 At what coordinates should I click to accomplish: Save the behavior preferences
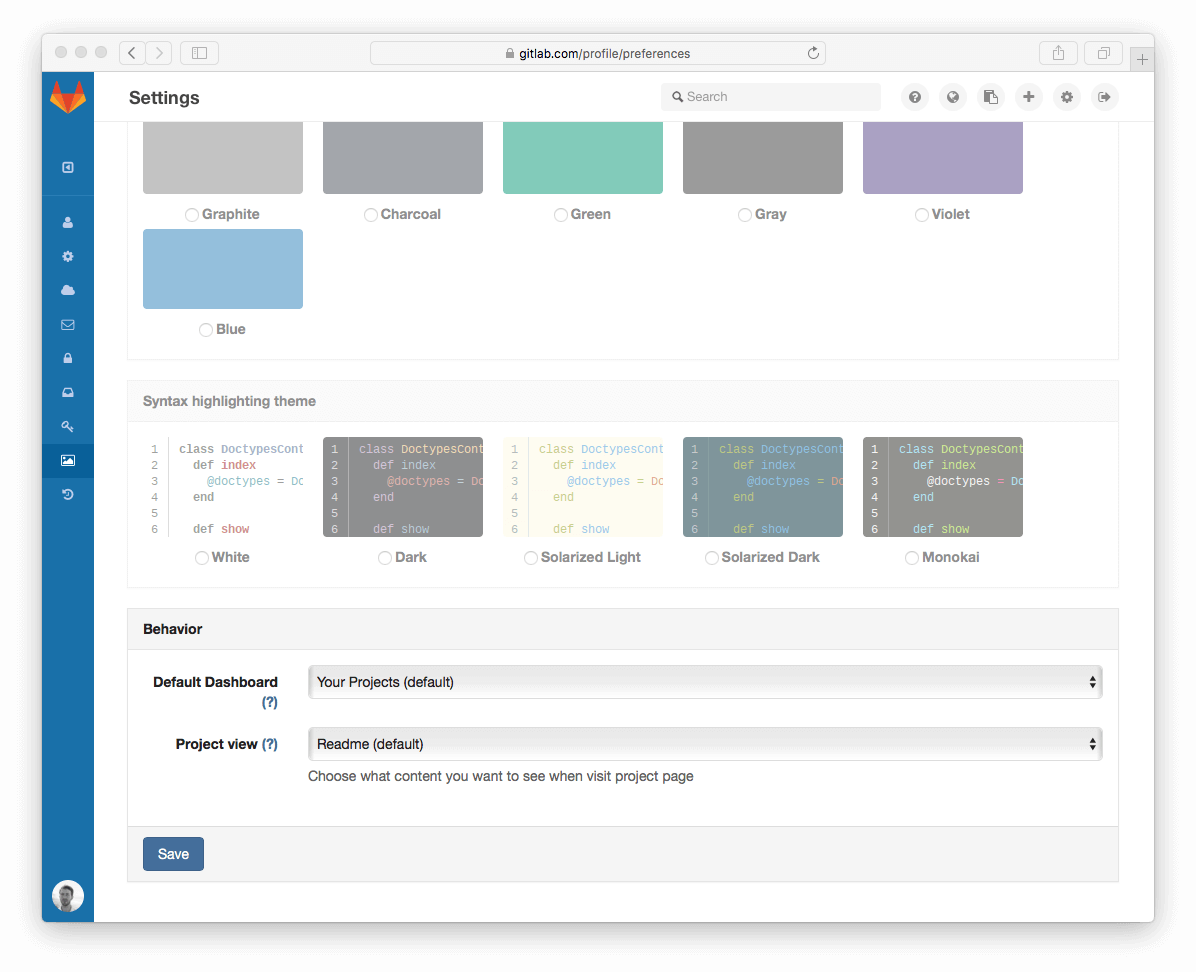click(173, 854)
